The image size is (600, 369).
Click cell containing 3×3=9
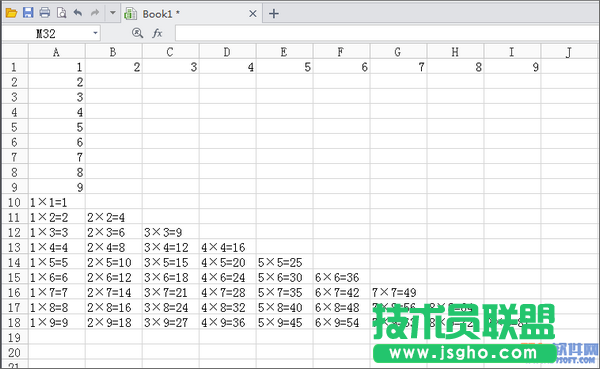click(171, 232)
